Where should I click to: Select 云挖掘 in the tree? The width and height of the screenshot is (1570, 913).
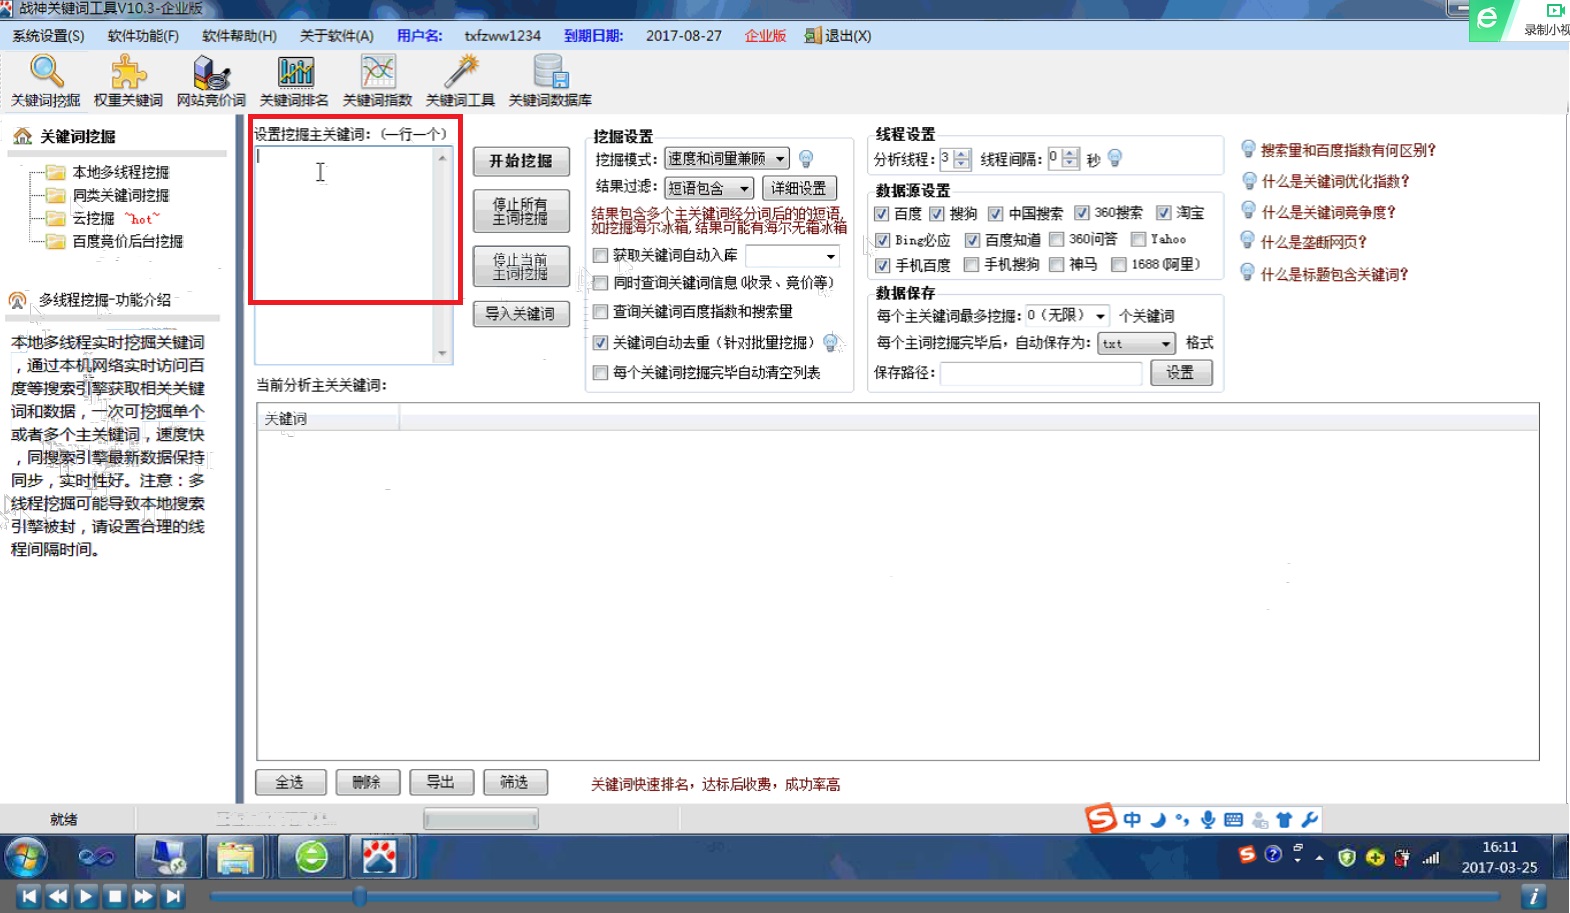(x=94, y=219)
